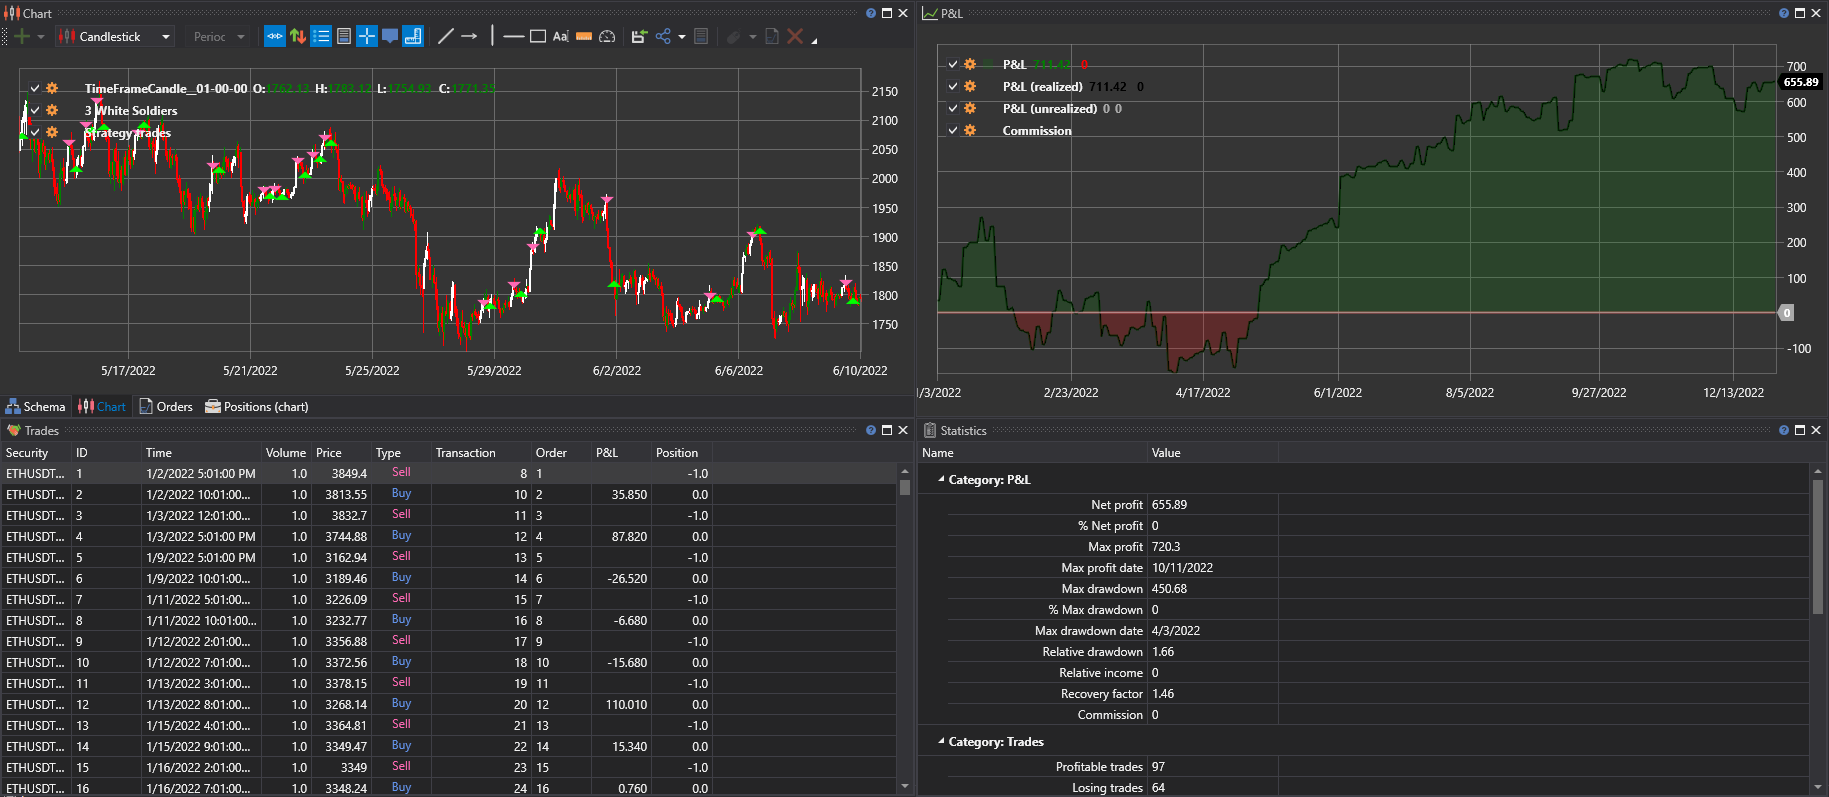Screen dimensions: 1829x797
Task: Open the arrow menu beside the green plus icon
Action: pos(41,36)
